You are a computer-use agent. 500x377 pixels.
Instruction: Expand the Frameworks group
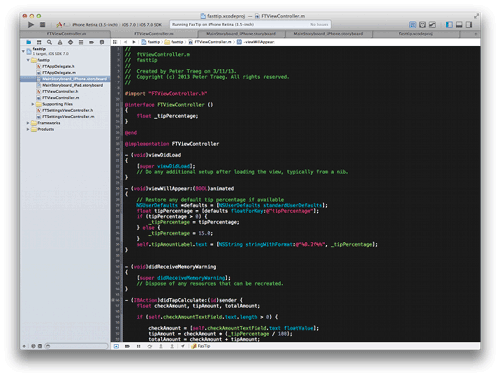tap(28, 123)
